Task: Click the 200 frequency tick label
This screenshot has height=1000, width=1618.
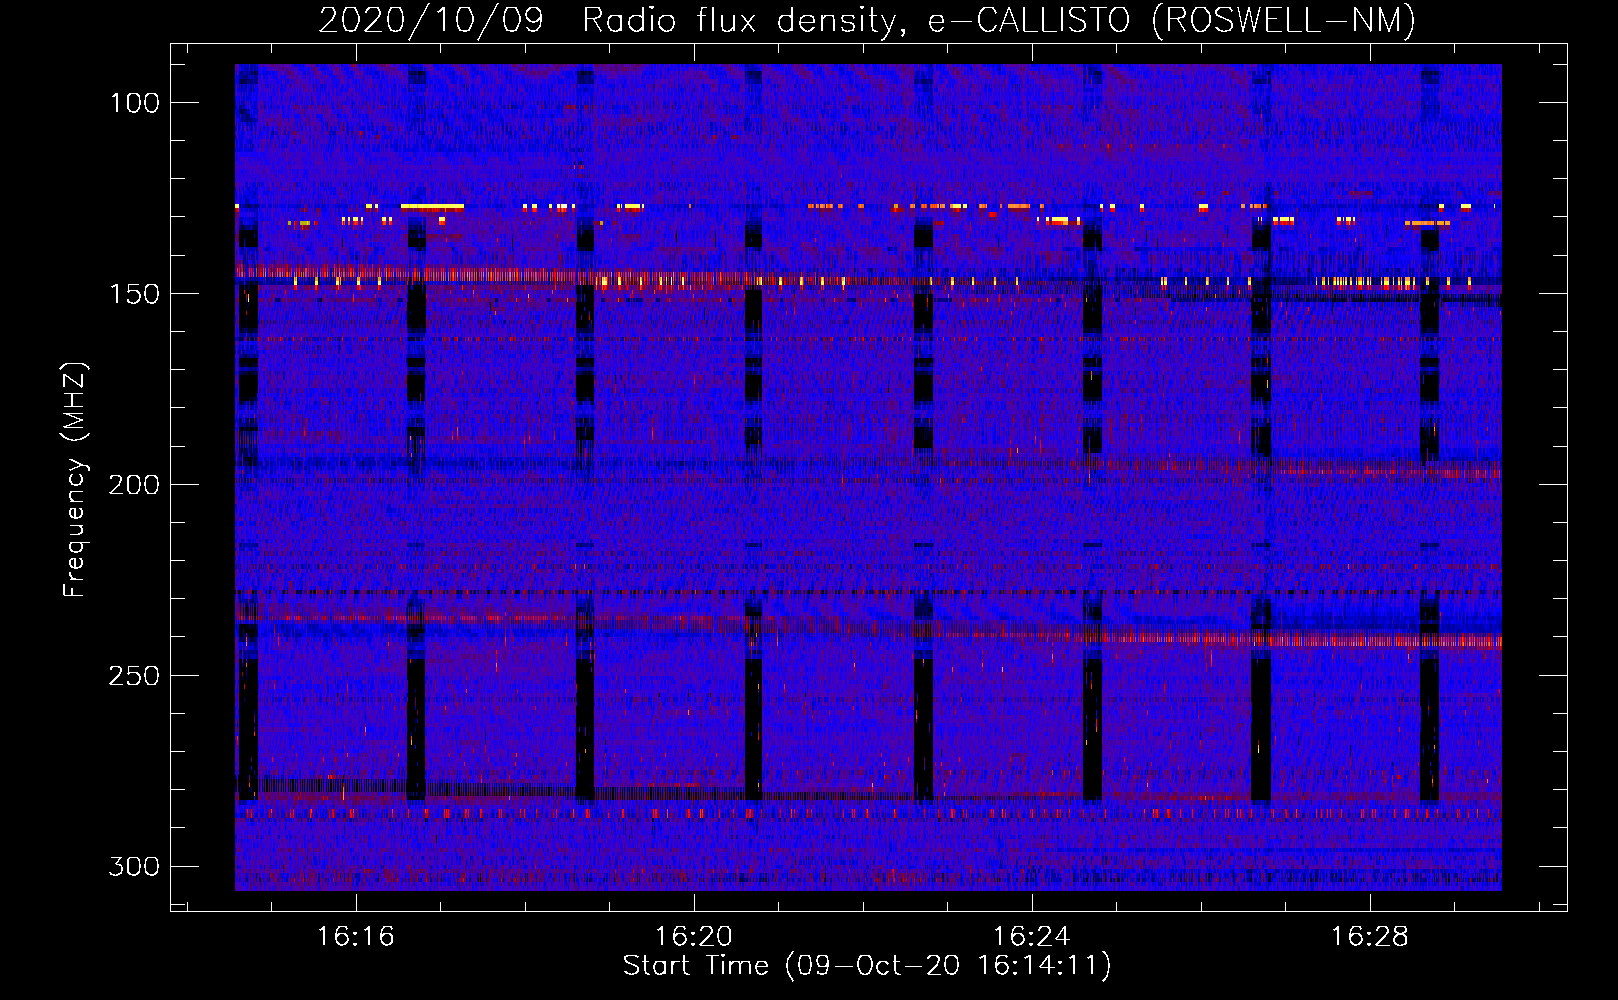Action: point(133,485)
